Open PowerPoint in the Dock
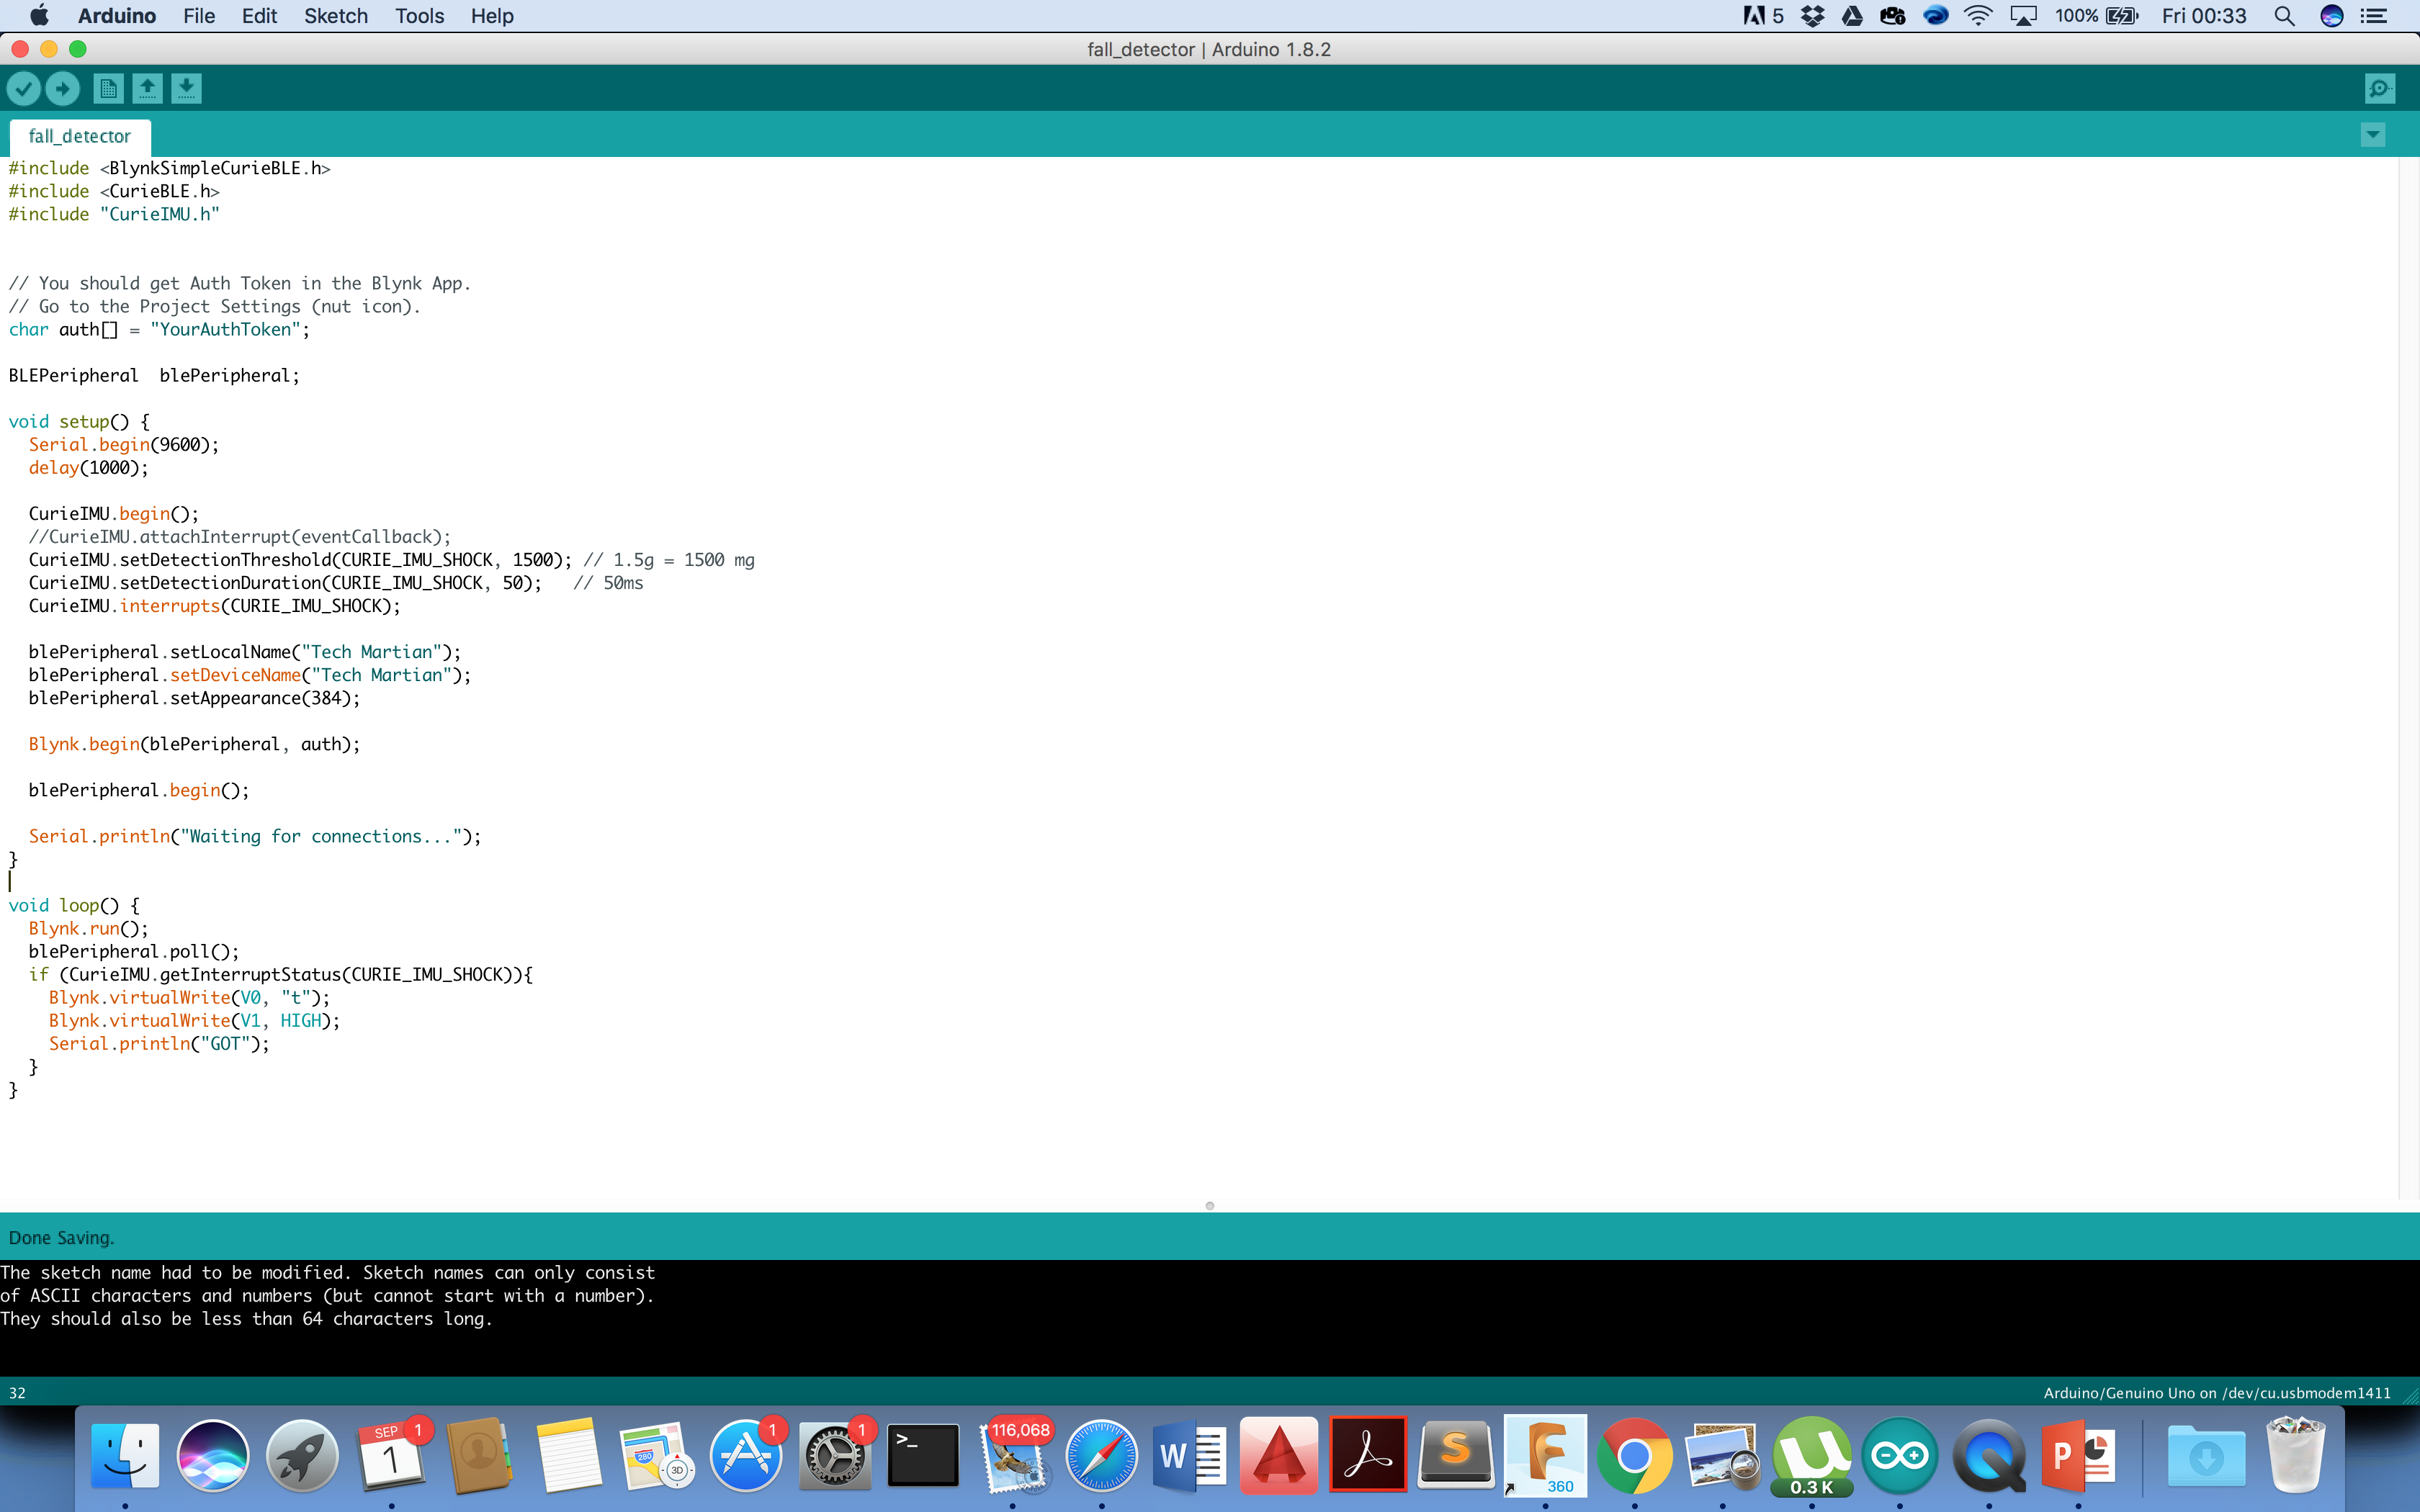The height and width of the screenshot is (1512, 2420). coord(2078,1456)
